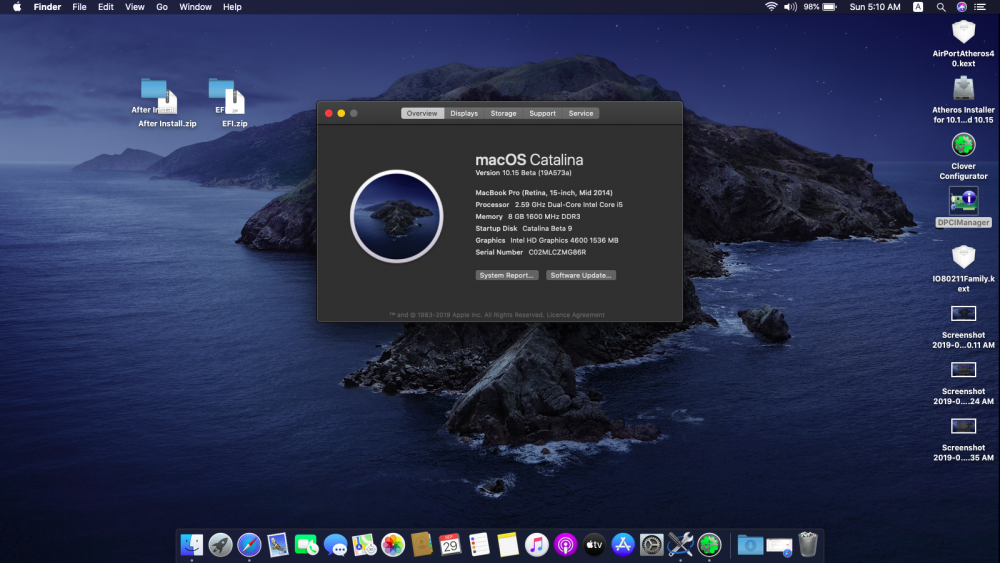Open Clover Configurator in the Dock
1000x563 pixels.
709,545
